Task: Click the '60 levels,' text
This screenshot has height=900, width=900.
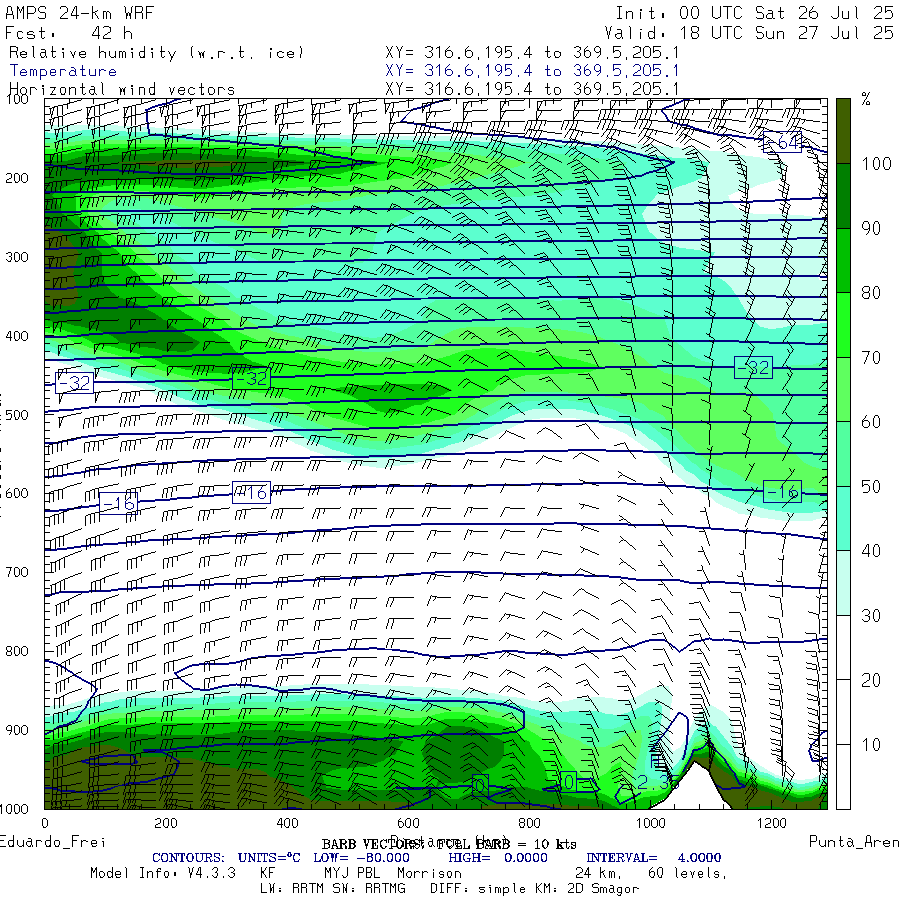Action: coord(687,873)
